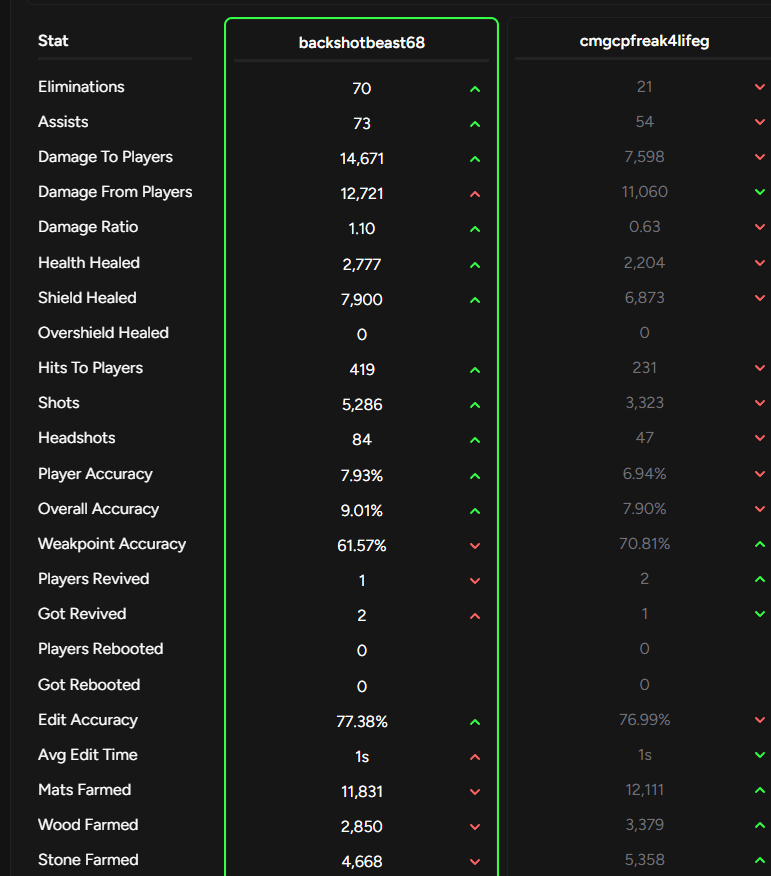Click the Stat column header
The height and width of the screenshot is (876, 771).
53,40
